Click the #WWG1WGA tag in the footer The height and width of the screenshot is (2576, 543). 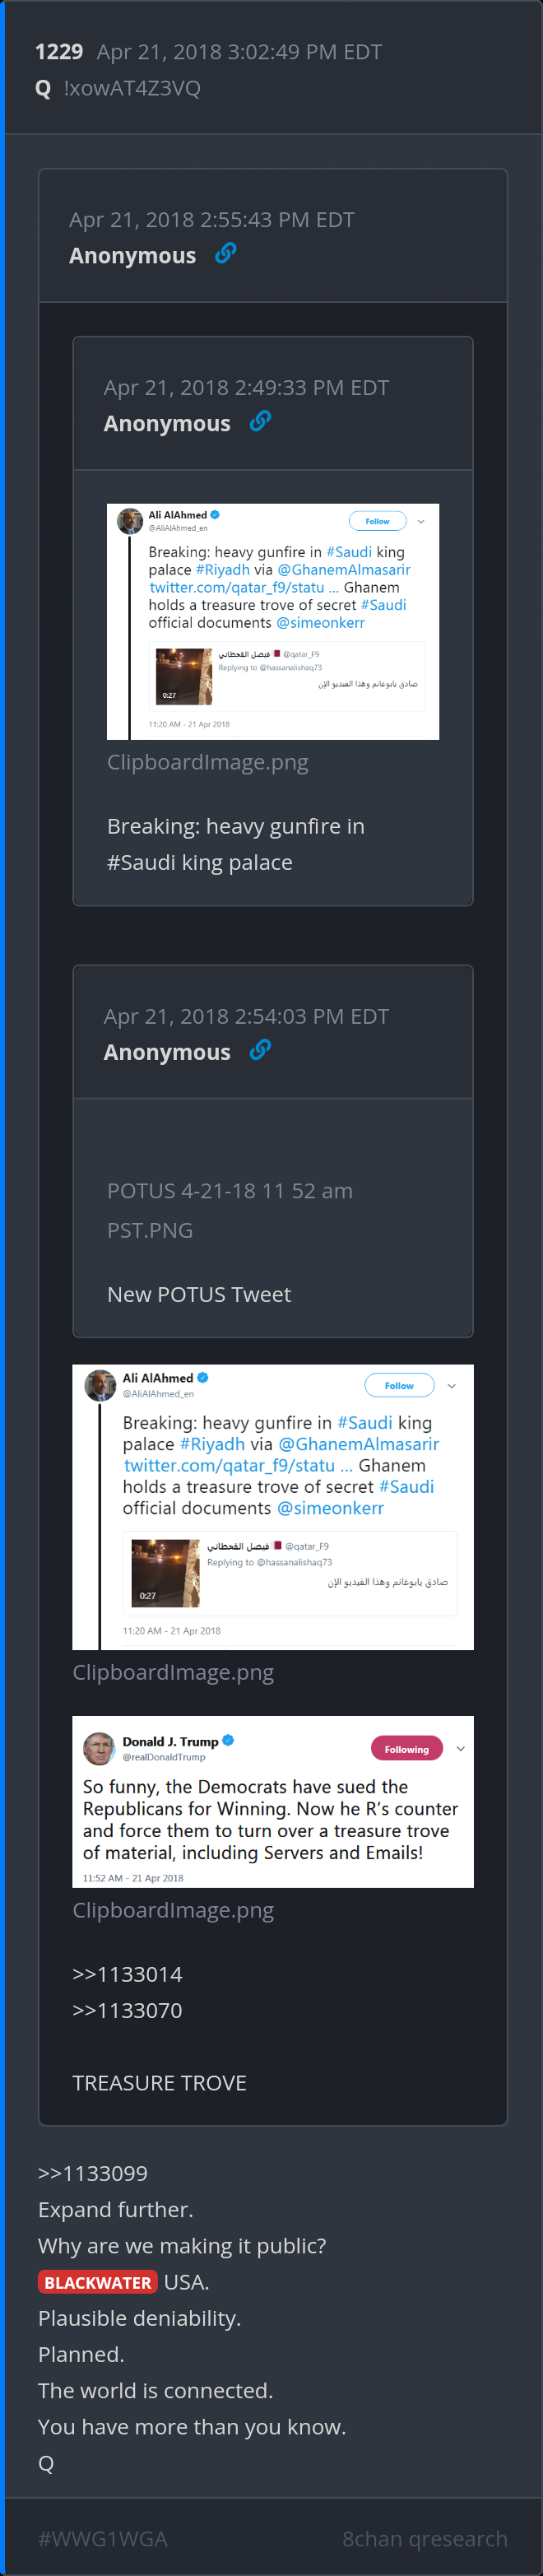coord(102,2538)
